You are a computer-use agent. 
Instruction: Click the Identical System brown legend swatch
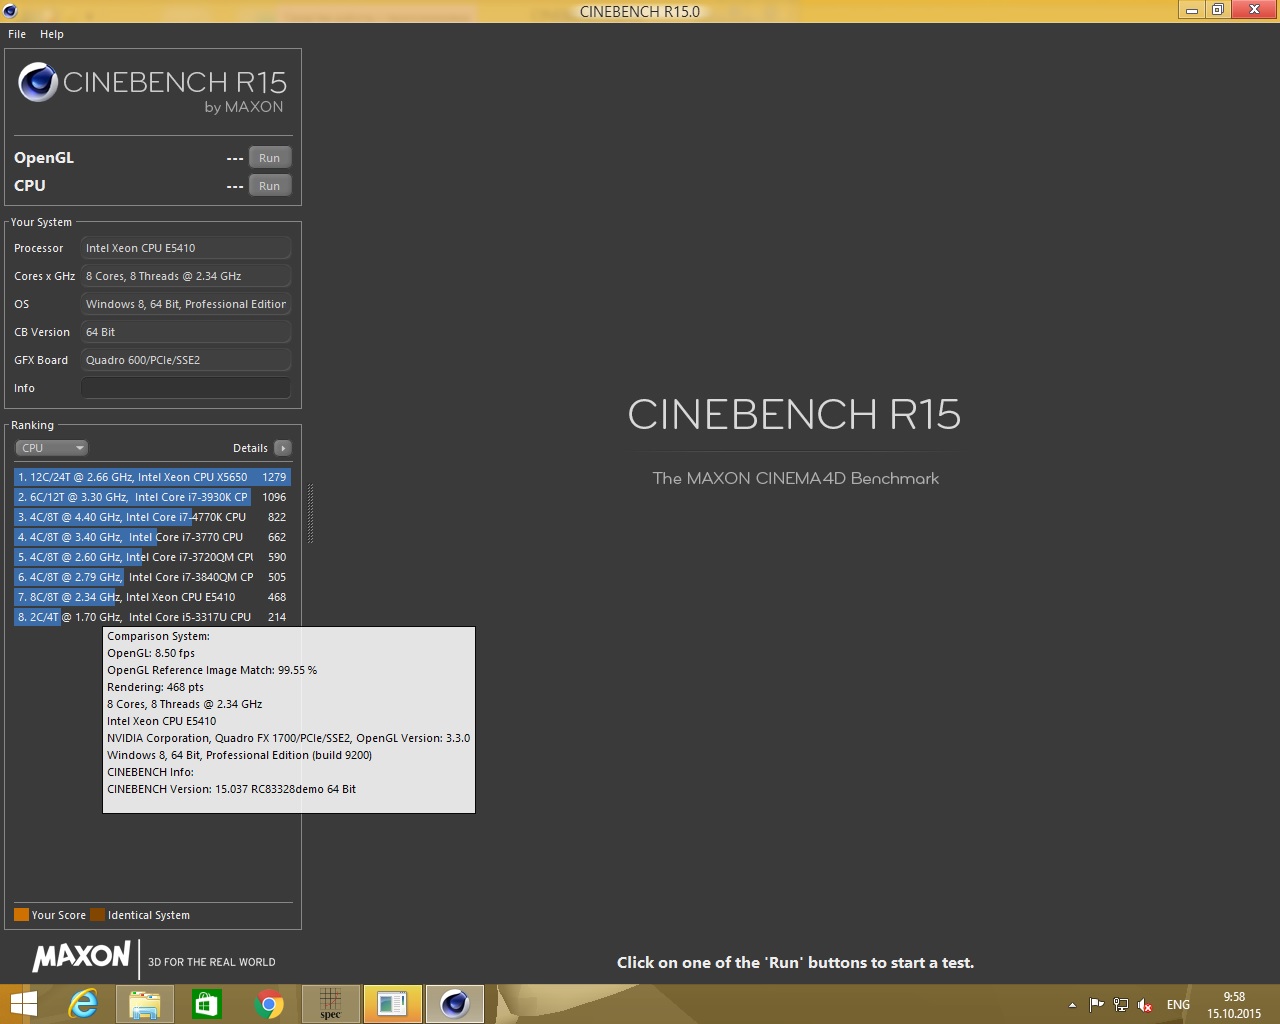pyautogui.click(x=97, y=915)
